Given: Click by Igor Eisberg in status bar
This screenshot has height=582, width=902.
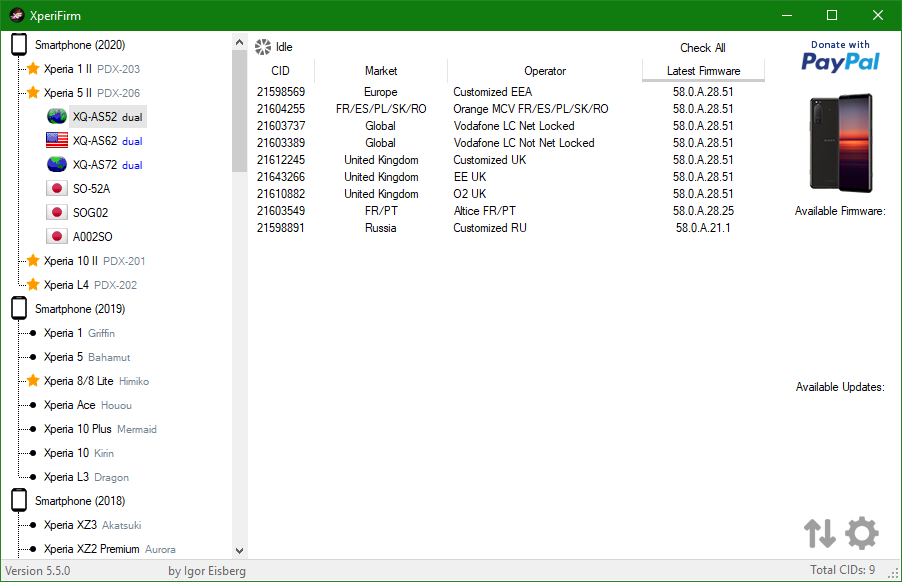Looking at the screenshot, I should (207, 571).
